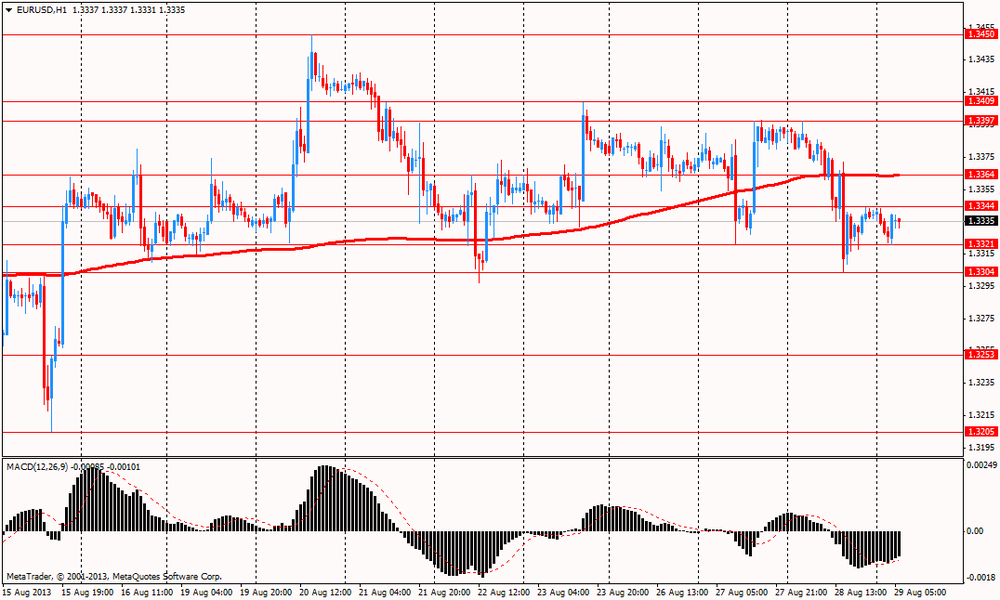Screen dimensions: 1000x600
Task: Click the 21 Aug 20:00 time label
Action: (x=444, y=592)
